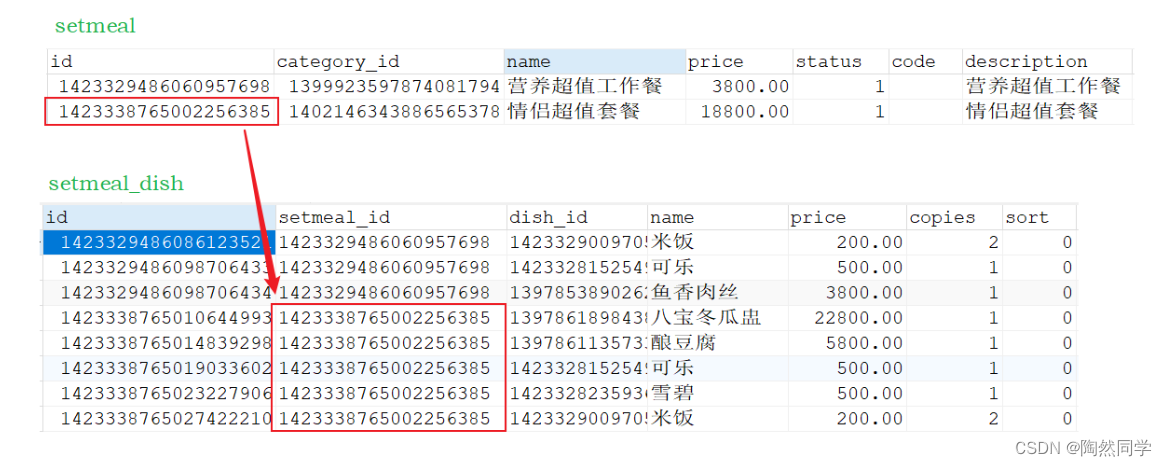Image resolution: width=1167 pixels, height=466 pixels.
Task: Select setmeal id cell 1423329486060957698 in setmeal table
Action: pyautogui.click(x=161, y=86)
